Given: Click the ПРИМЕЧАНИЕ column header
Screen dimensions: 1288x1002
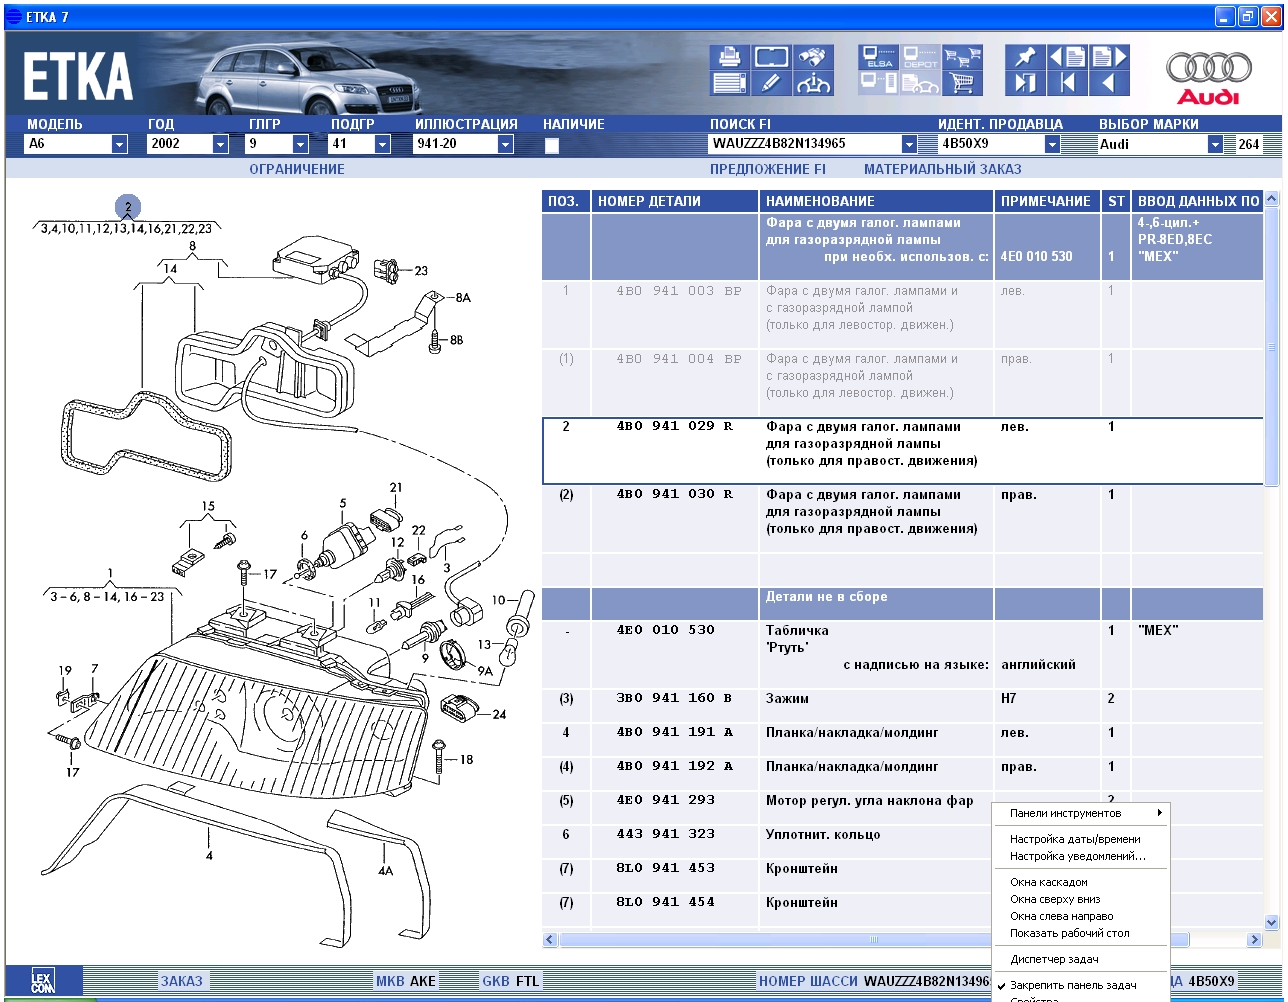Looking at the screenshot, I should (x=1047, y=201).
